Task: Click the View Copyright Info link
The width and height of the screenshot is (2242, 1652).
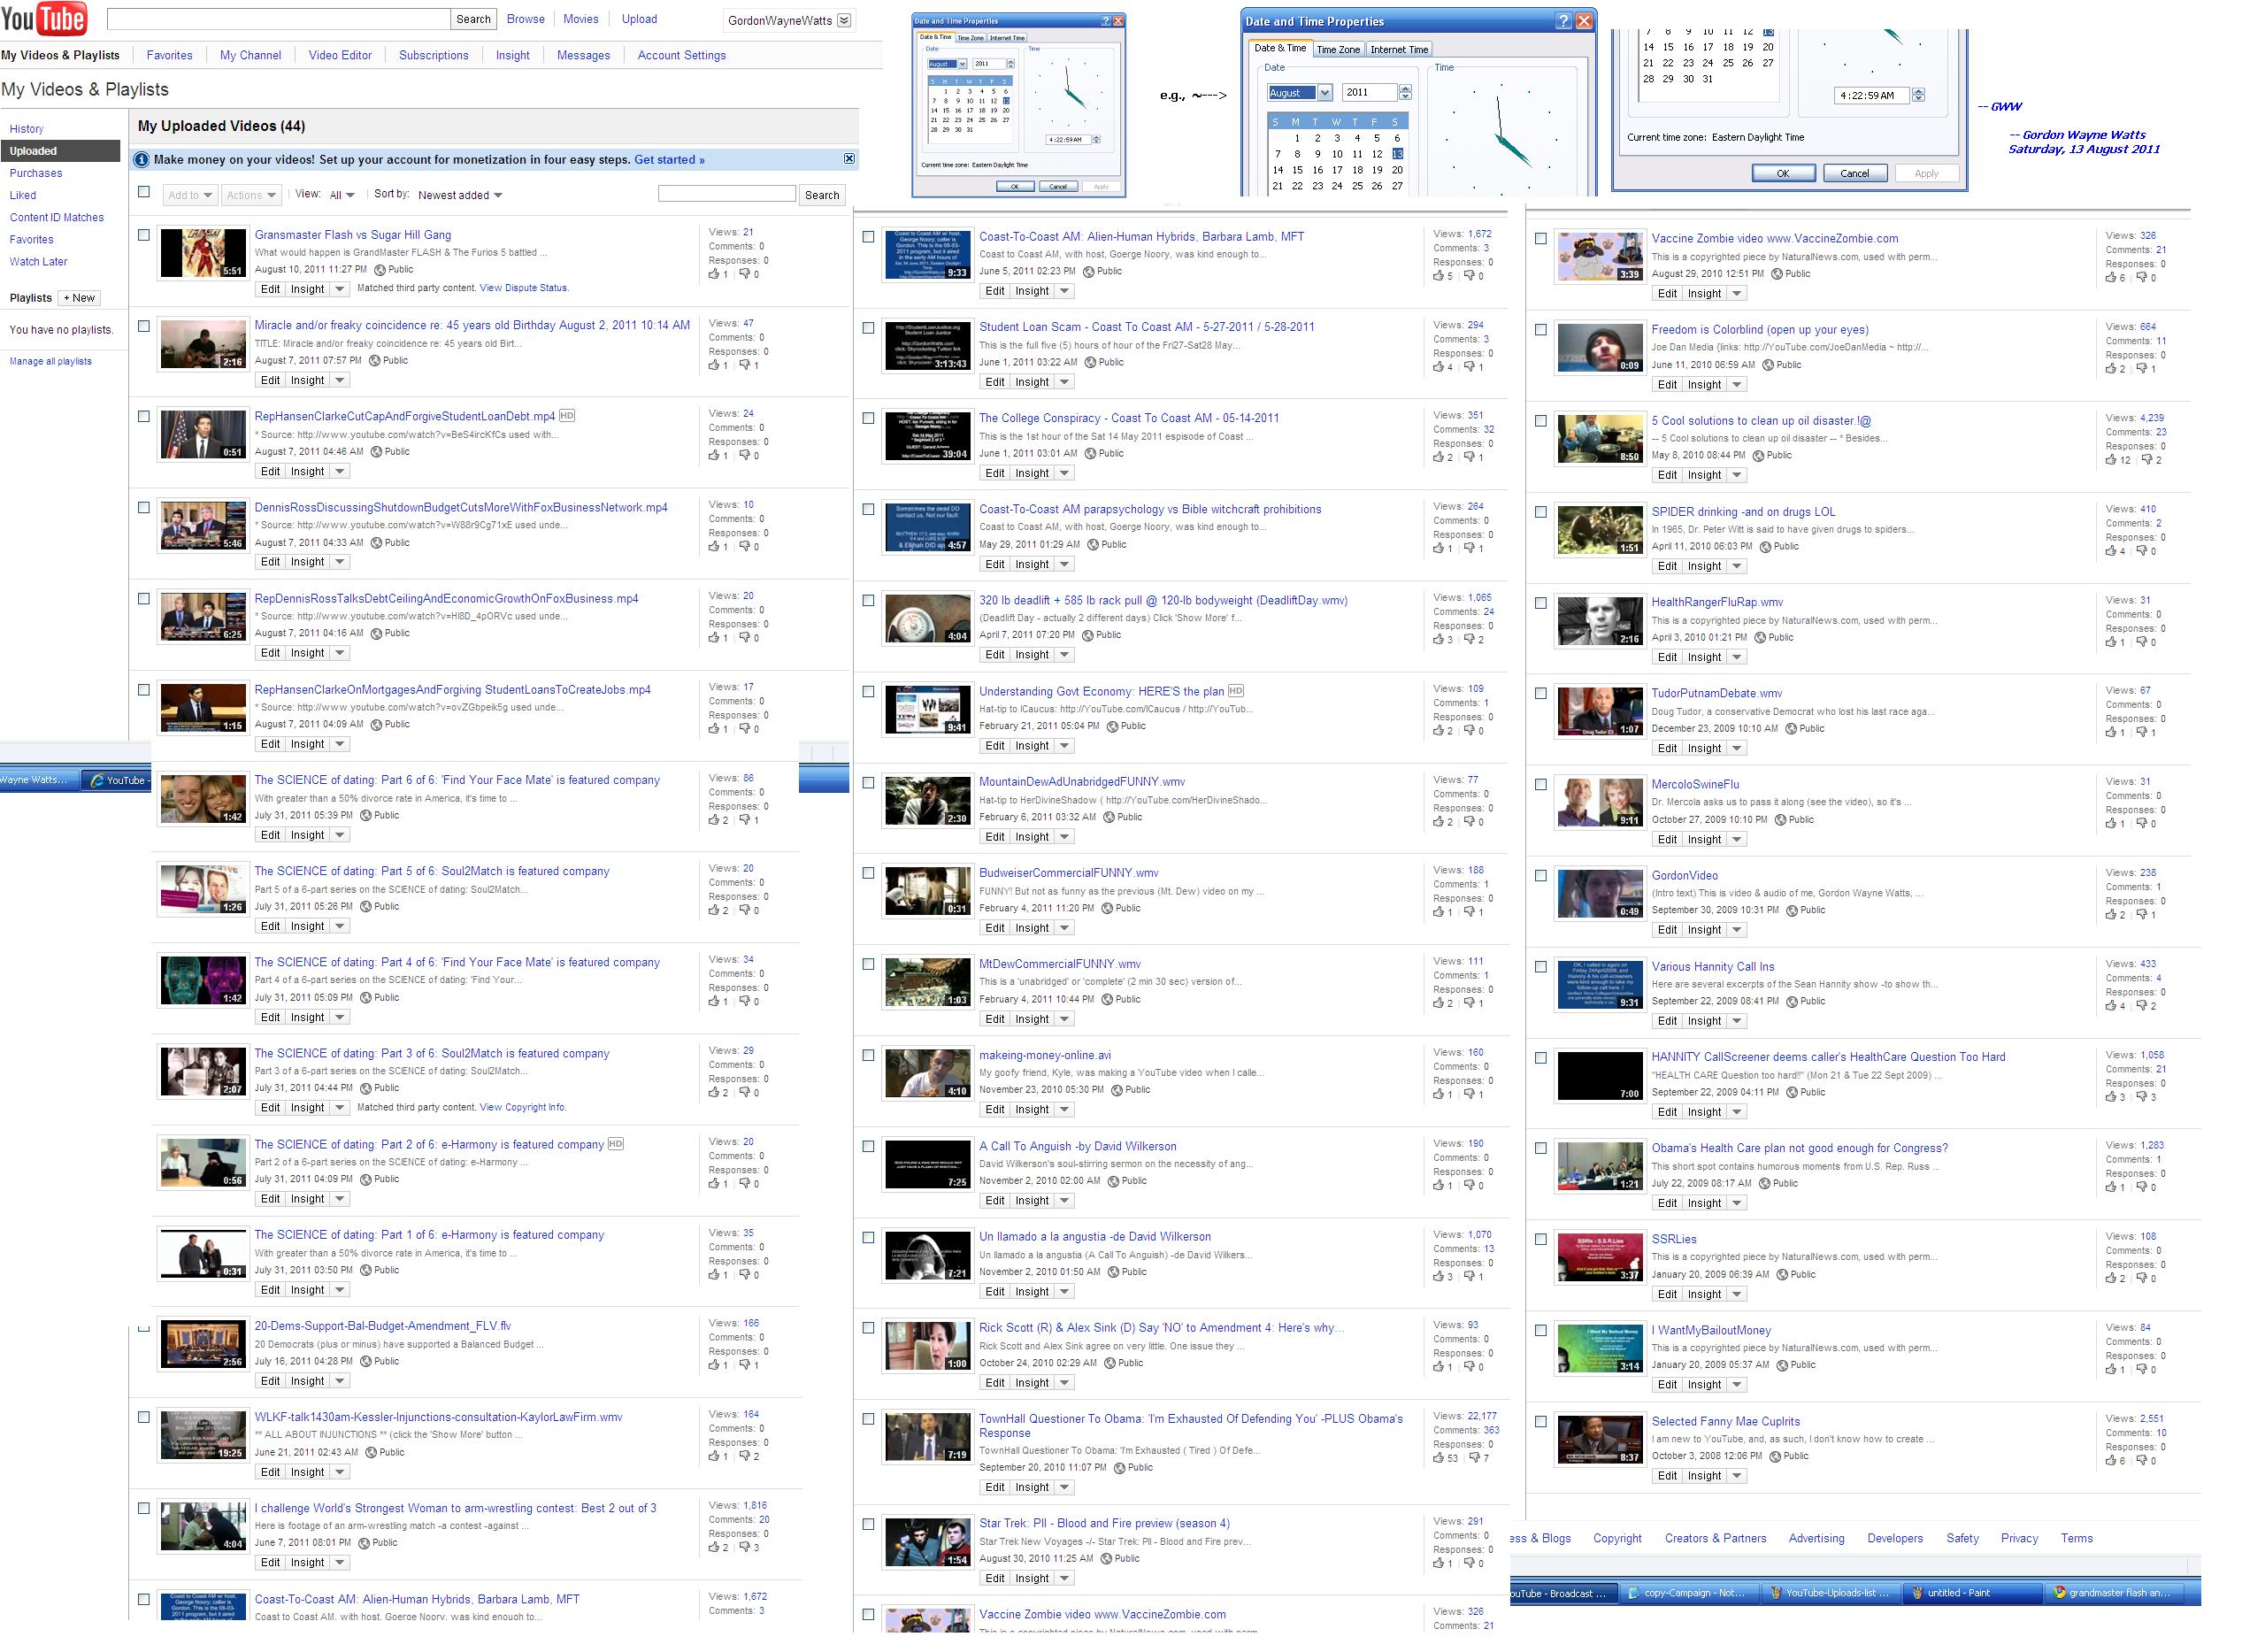Action: click(523, 1108)
